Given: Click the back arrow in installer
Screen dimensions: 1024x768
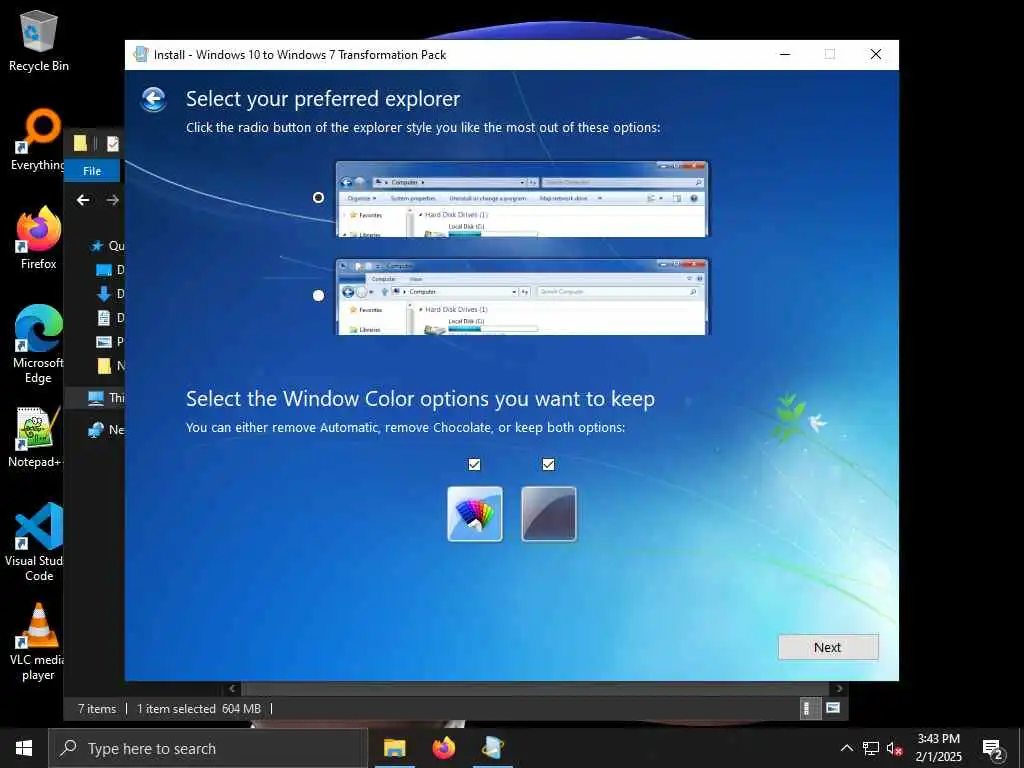Looking at the screenshot, I should [x=153, y=99].
